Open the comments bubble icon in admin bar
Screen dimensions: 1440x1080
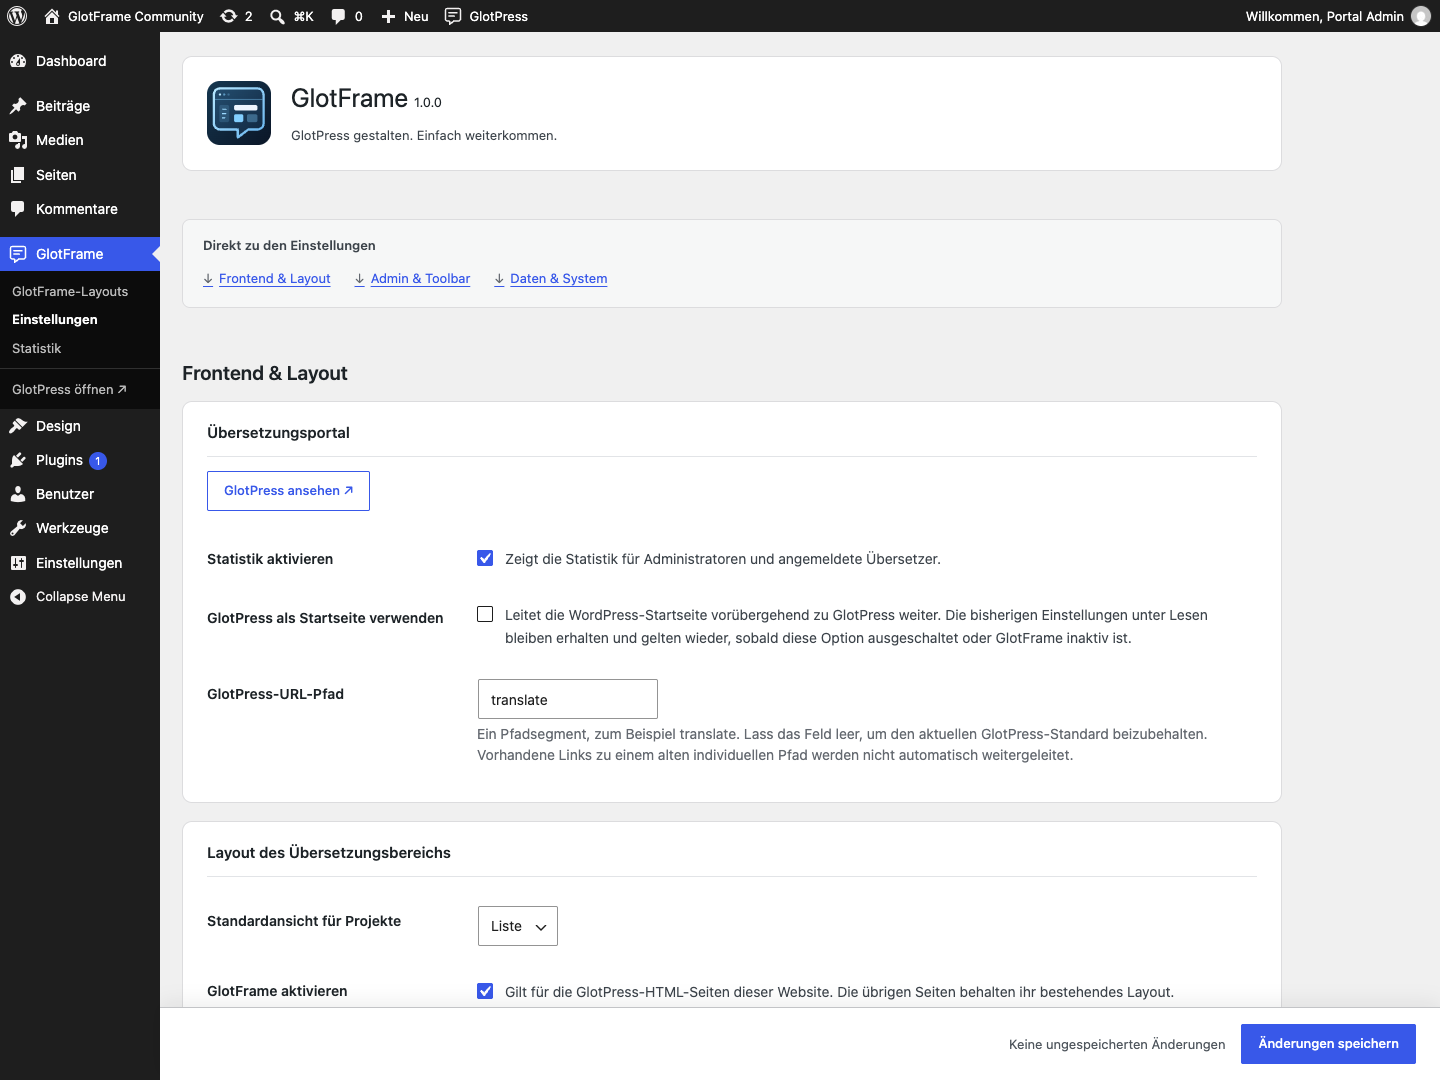pos(338,16)
